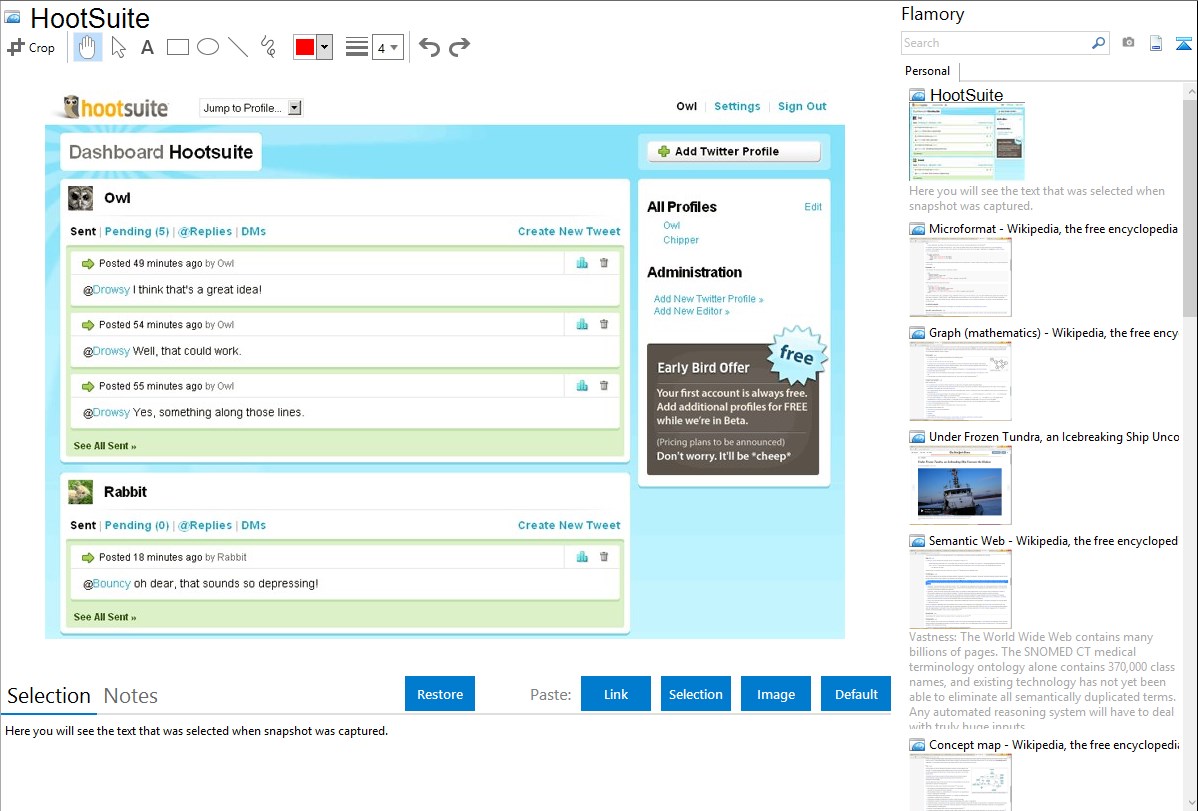Viewport: 1198px width, 811px height.
Task: Open stats for the post from 55 minutes ago
Action: (582, 385)
